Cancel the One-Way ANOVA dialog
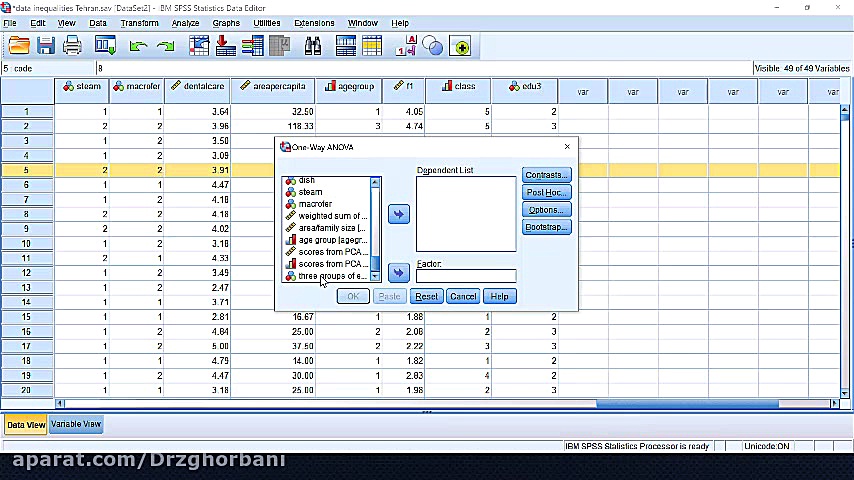Viewport: 854px width, 480px height. click(x=463, y=296)
